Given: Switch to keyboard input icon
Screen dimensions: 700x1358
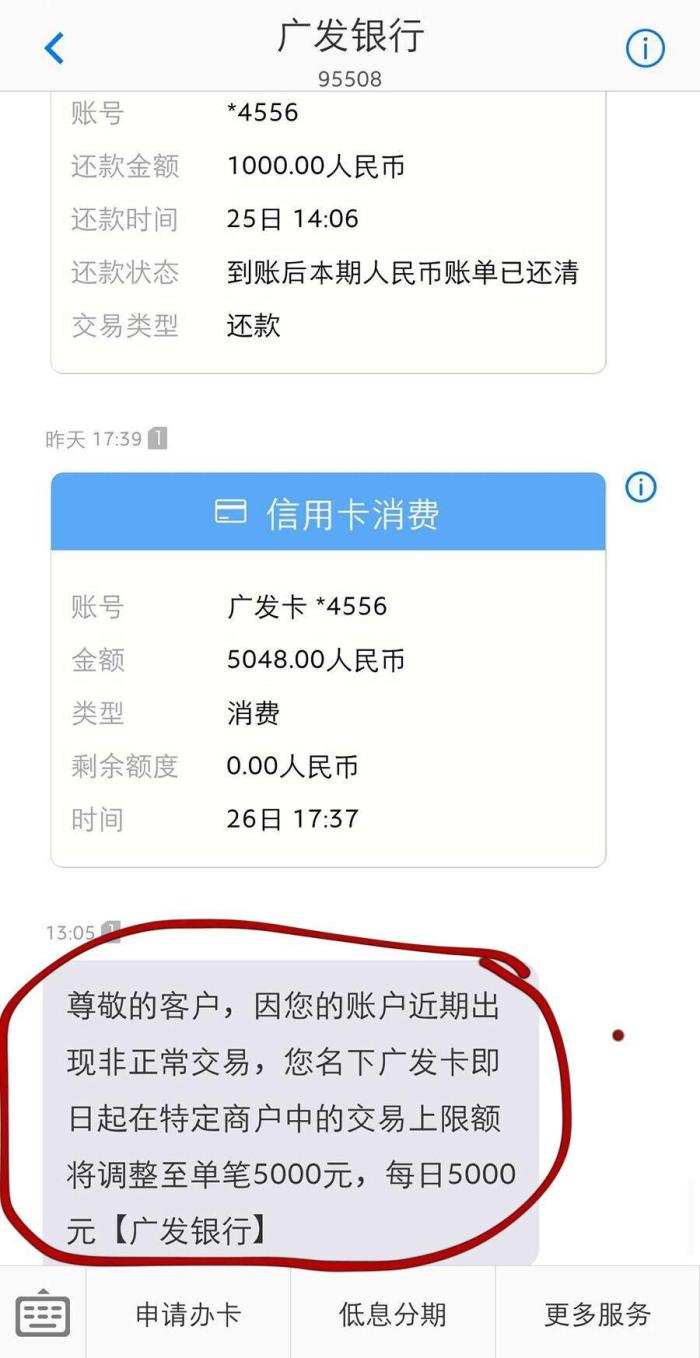Looking at the screenshot, I should coord(43,1312).
